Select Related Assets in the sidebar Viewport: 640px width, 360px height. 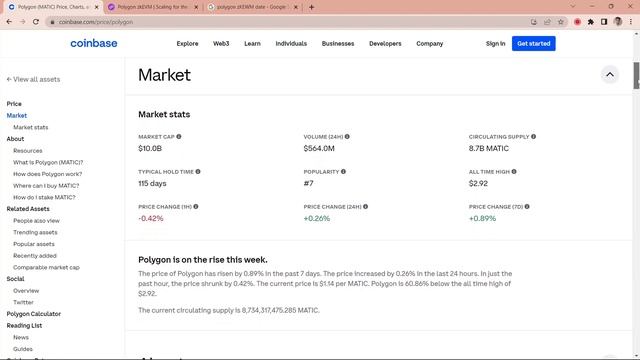[x=28, y=209]
